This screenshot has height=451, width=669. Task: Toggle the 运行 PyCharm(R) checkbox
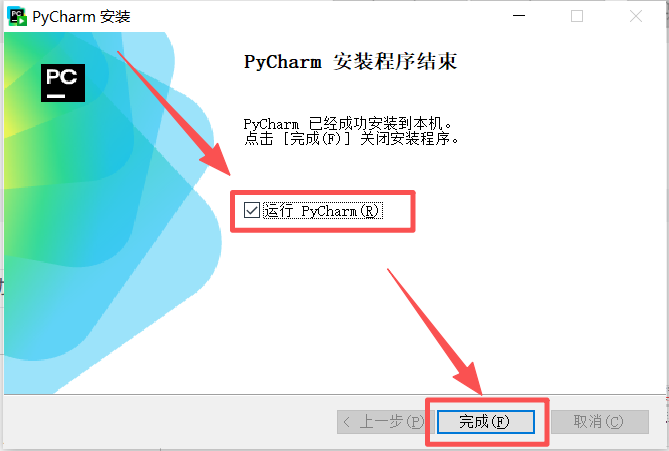click(251, 210)
